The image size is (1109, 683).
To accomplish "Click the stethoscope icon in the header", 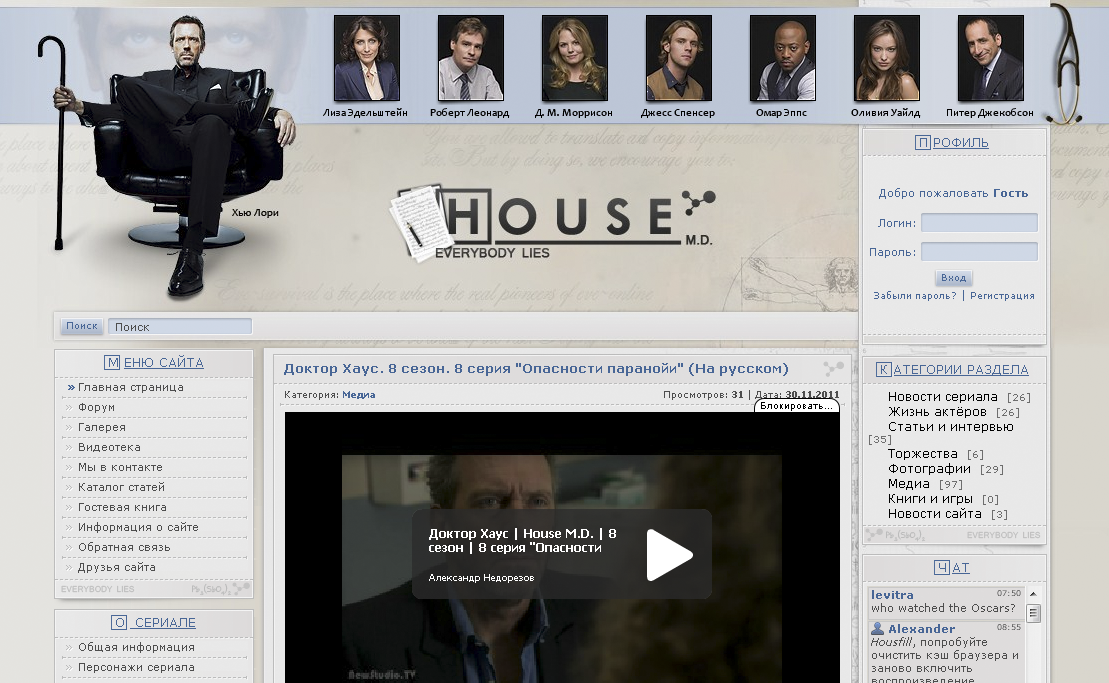I will tap(1065, 64).
